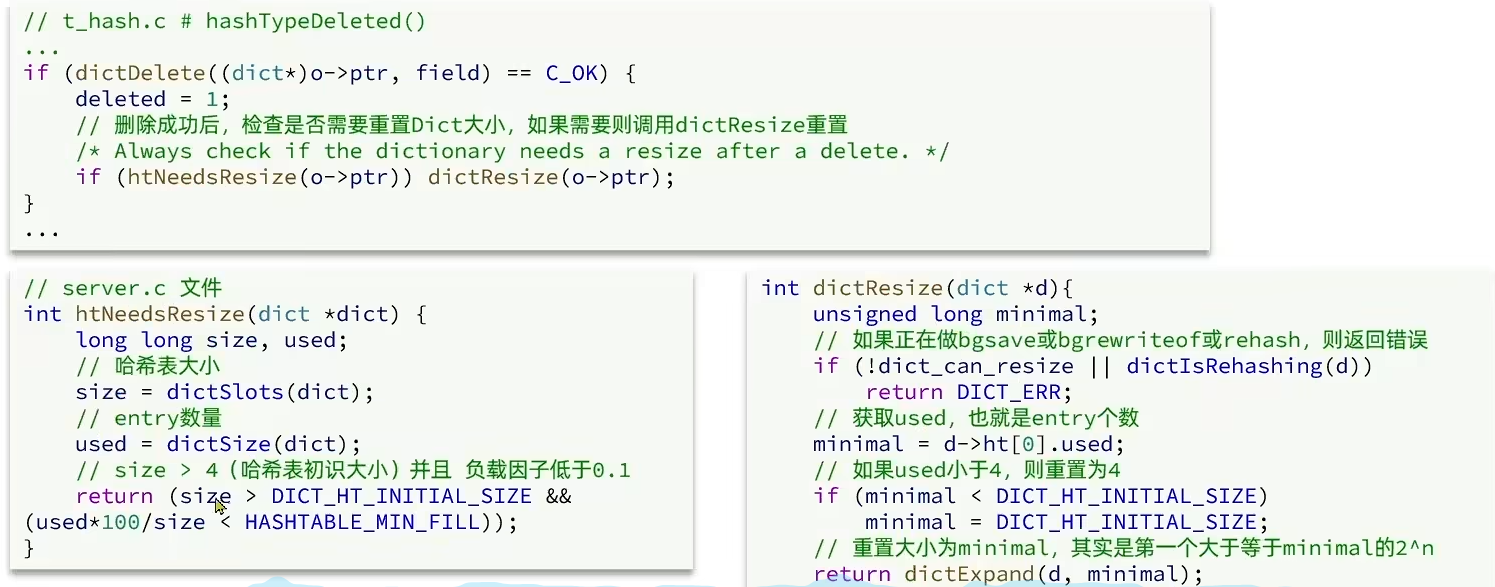Click the comment about 'bgsave或bgrewriteof或rehash'
Viewport: 1495px width, 587px height.
pos(1120,340)
